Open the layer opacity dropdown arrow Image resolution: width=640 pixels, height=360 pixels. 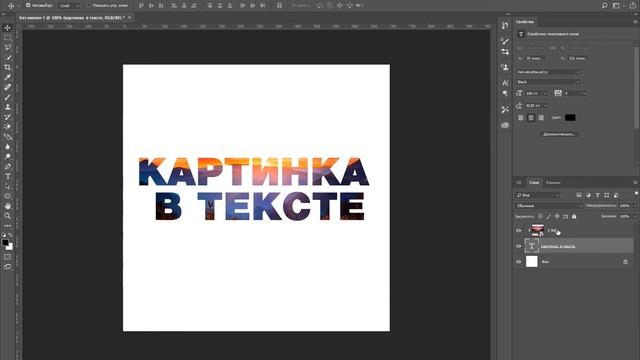(x=634, y=206)
